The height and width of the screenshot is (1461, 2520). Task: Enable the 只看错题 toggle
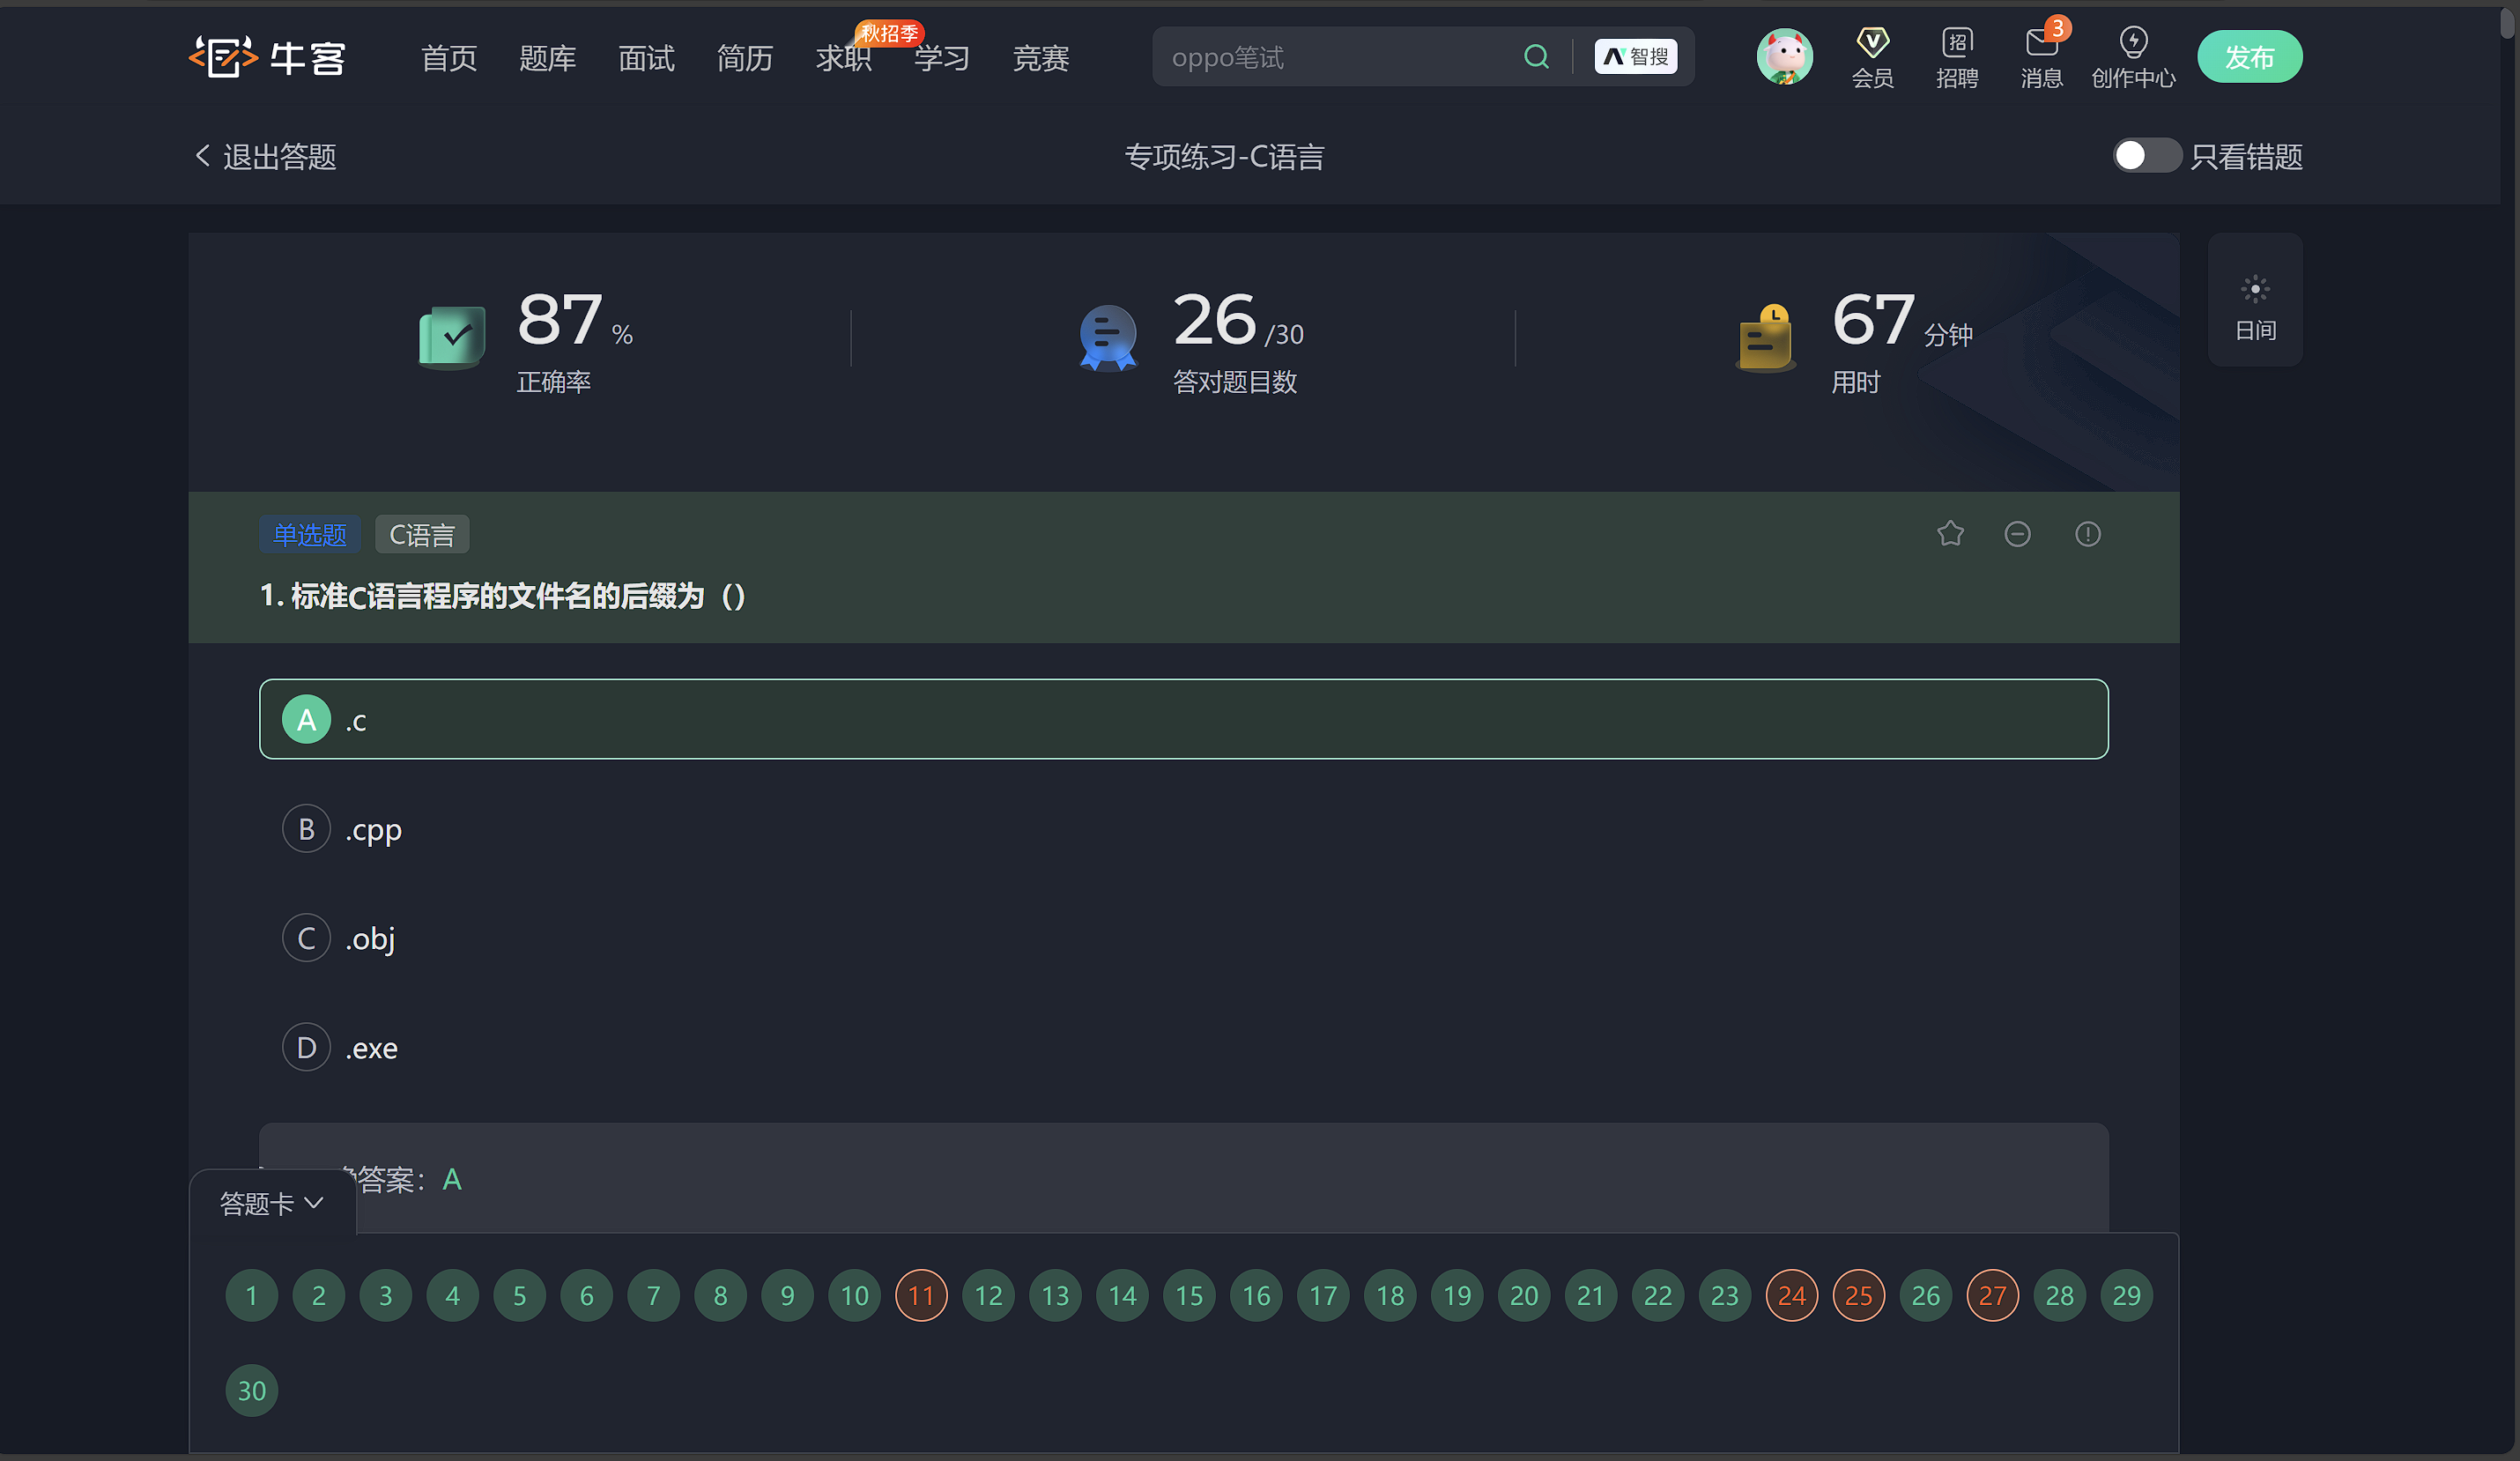coord(2146,156)
